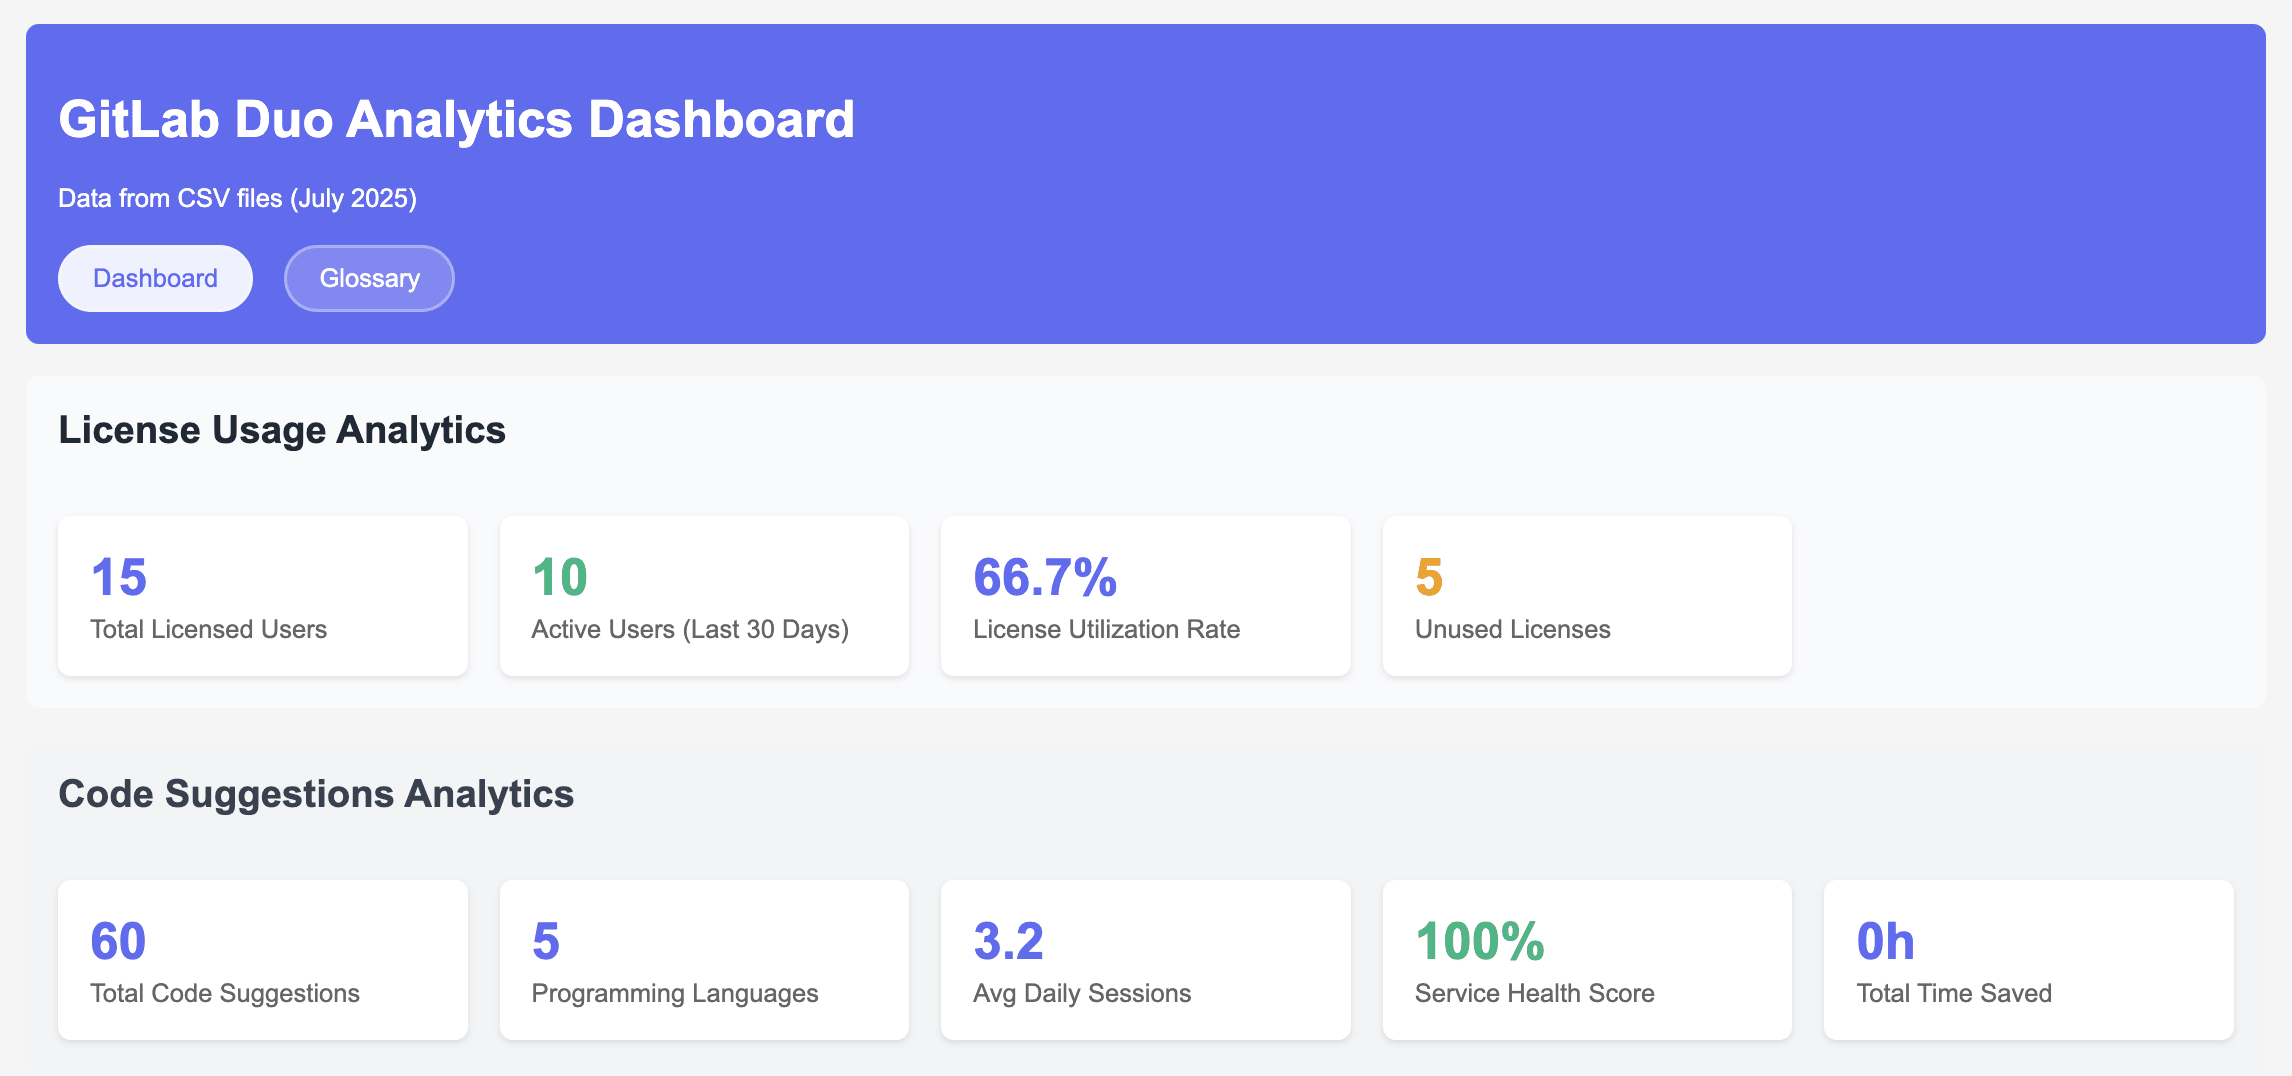
Task: Click the Programming Languages count 5
Action: [546, 941]
